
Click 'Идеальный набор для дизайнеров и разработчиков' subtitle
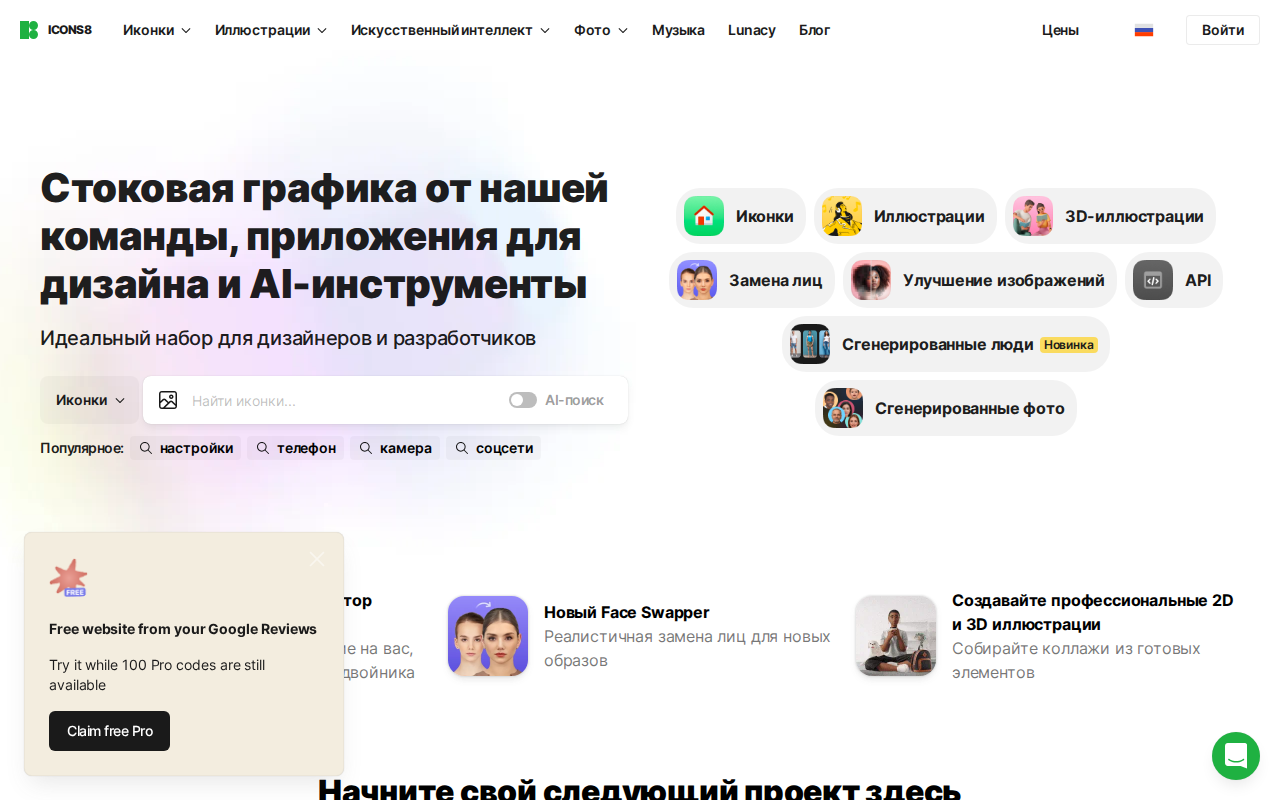pos(288,338)
